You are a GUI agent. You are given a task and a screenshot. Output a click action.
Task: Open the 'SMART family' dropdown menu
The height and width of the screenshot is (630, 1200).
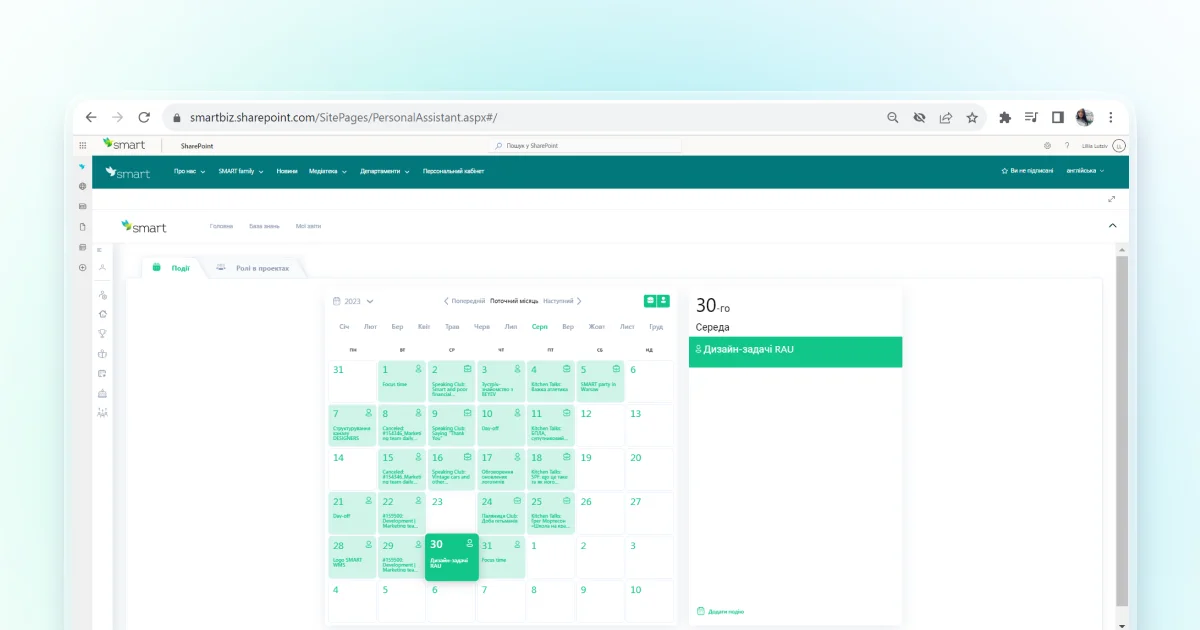click(241, 171)
